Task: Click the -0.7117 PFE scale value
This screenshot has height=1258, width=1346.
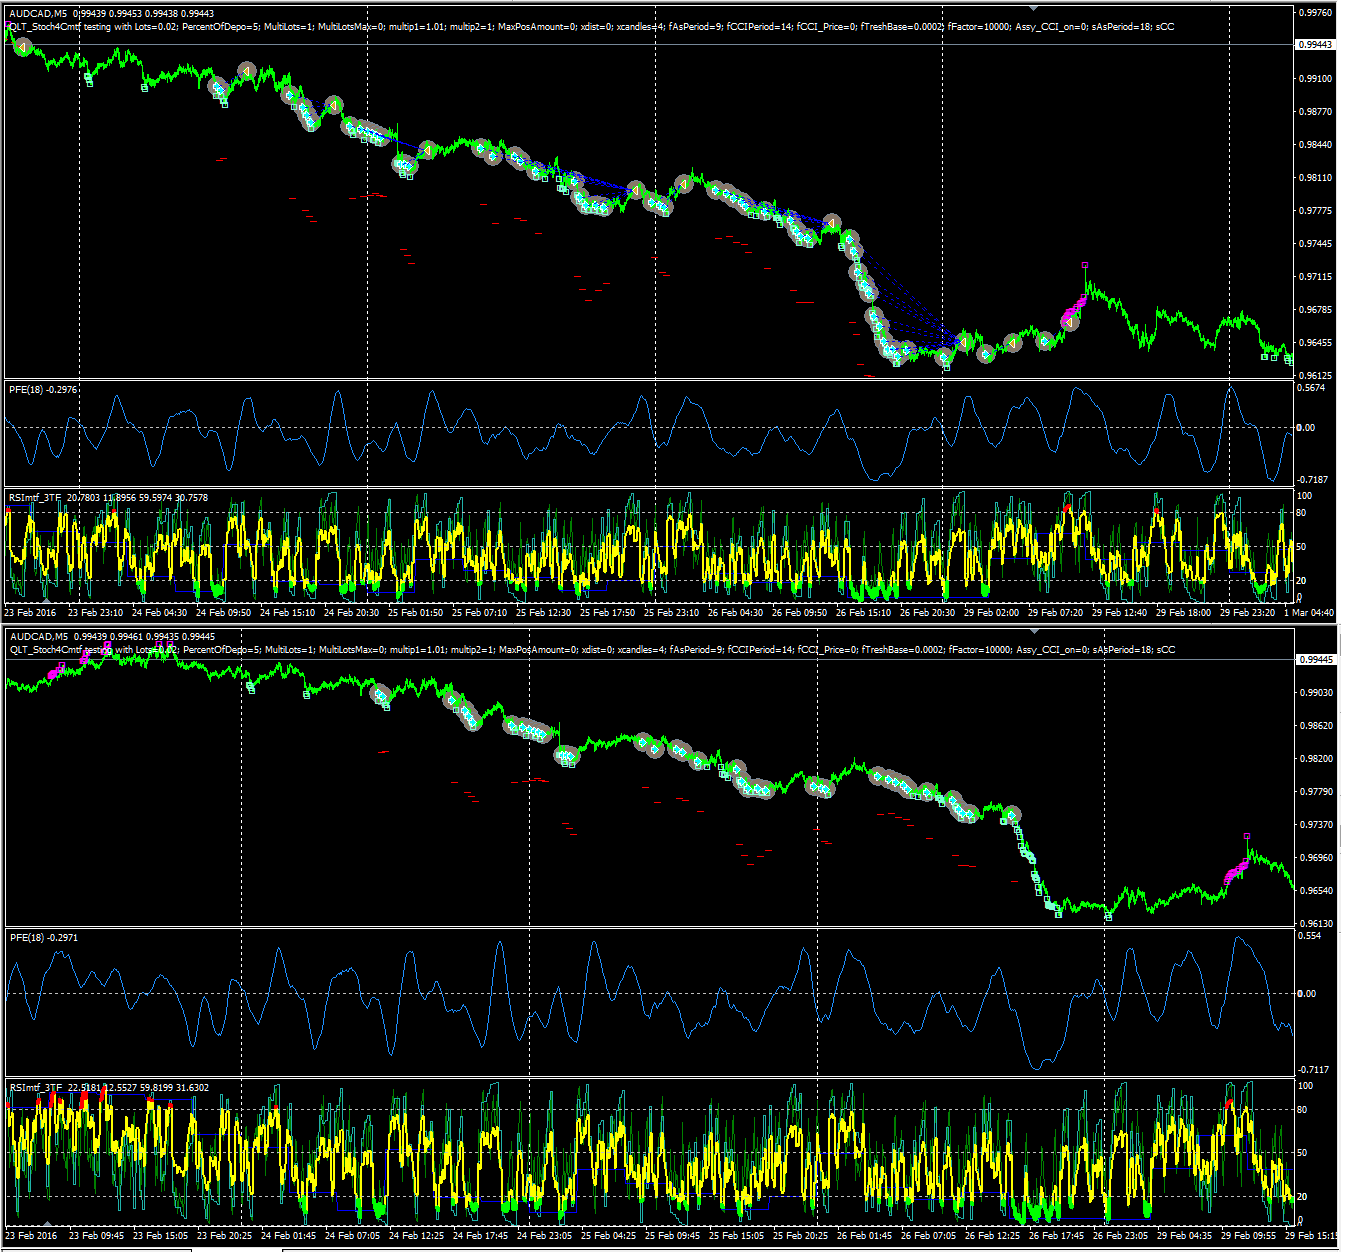Action: click(1312, 1070)
